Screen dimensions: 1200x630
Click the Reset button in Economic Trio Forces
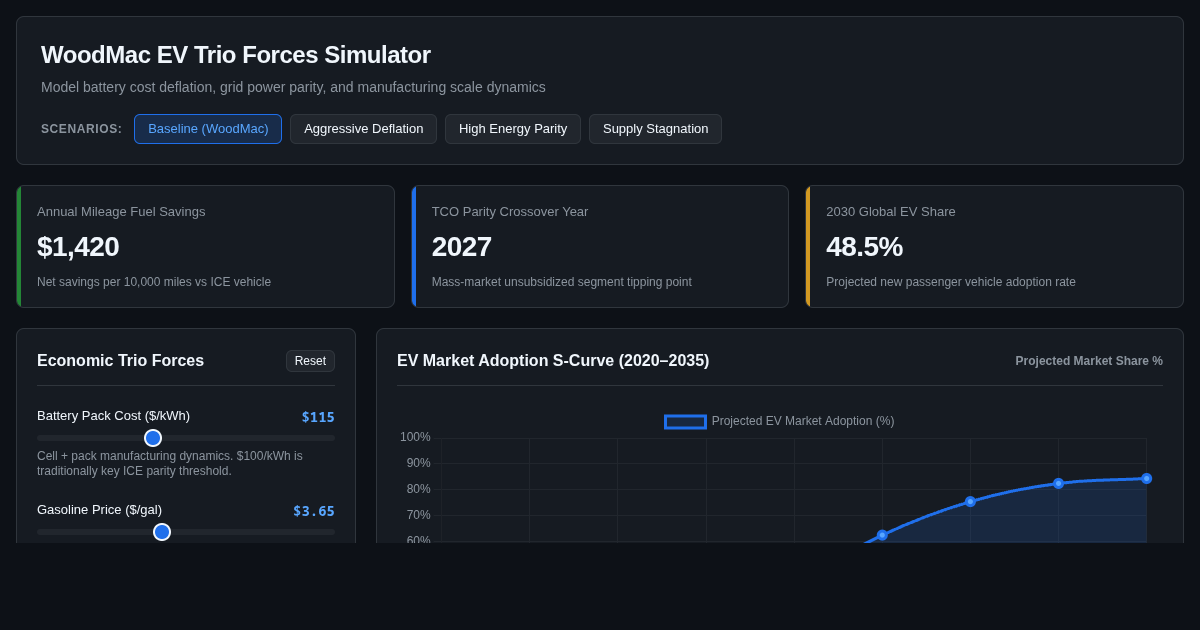[x=310, y=361]
